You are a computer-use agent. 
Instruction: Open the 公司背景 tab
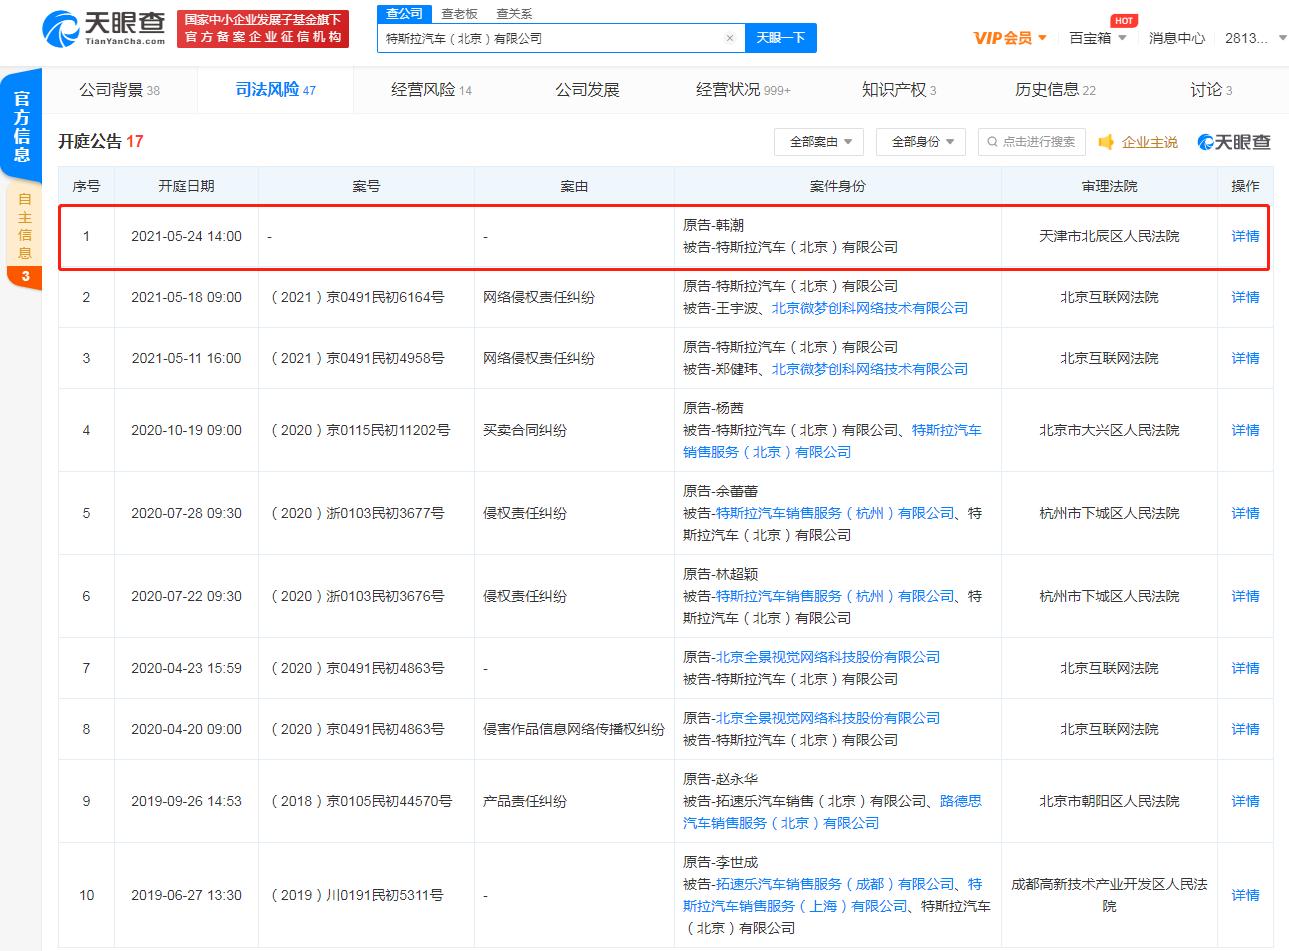(119, 90)
